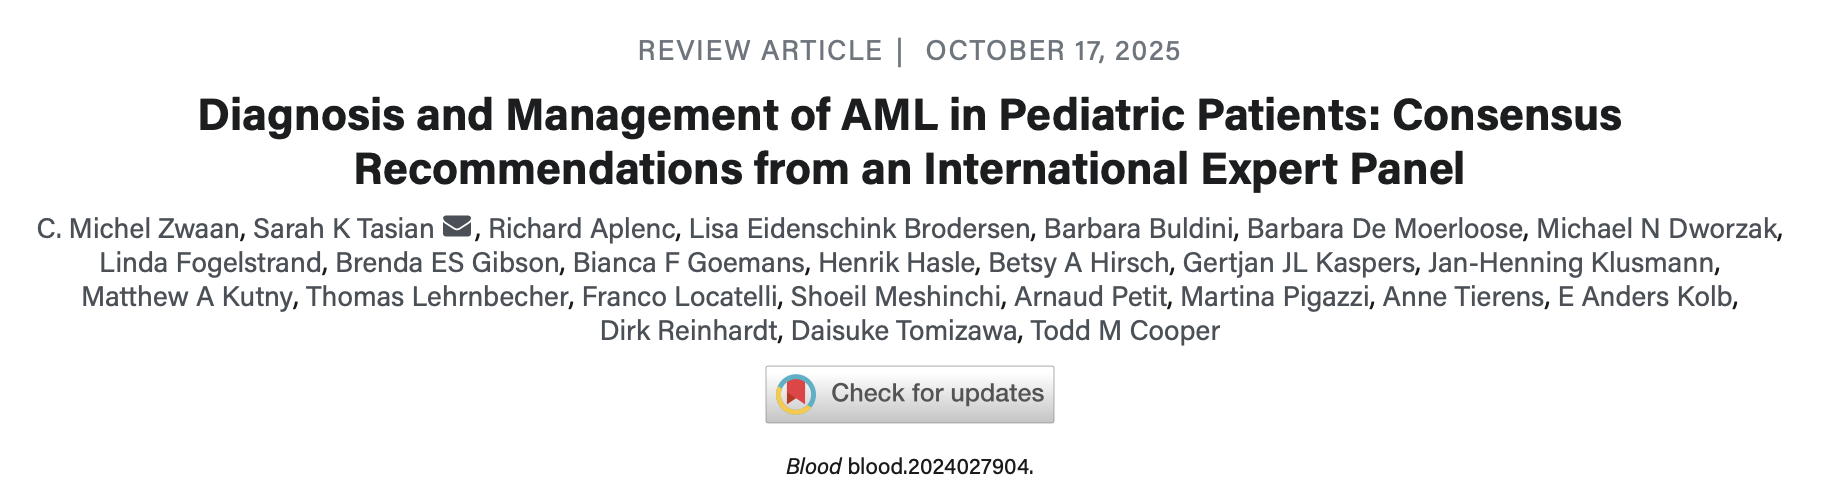
Task: Open Barbara Buldini's author details
Action: point(1138,229)
